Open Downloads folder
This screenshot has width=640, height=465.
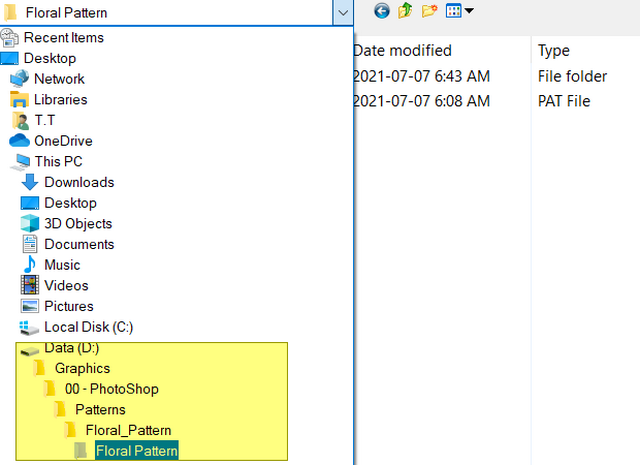point(79,182)
